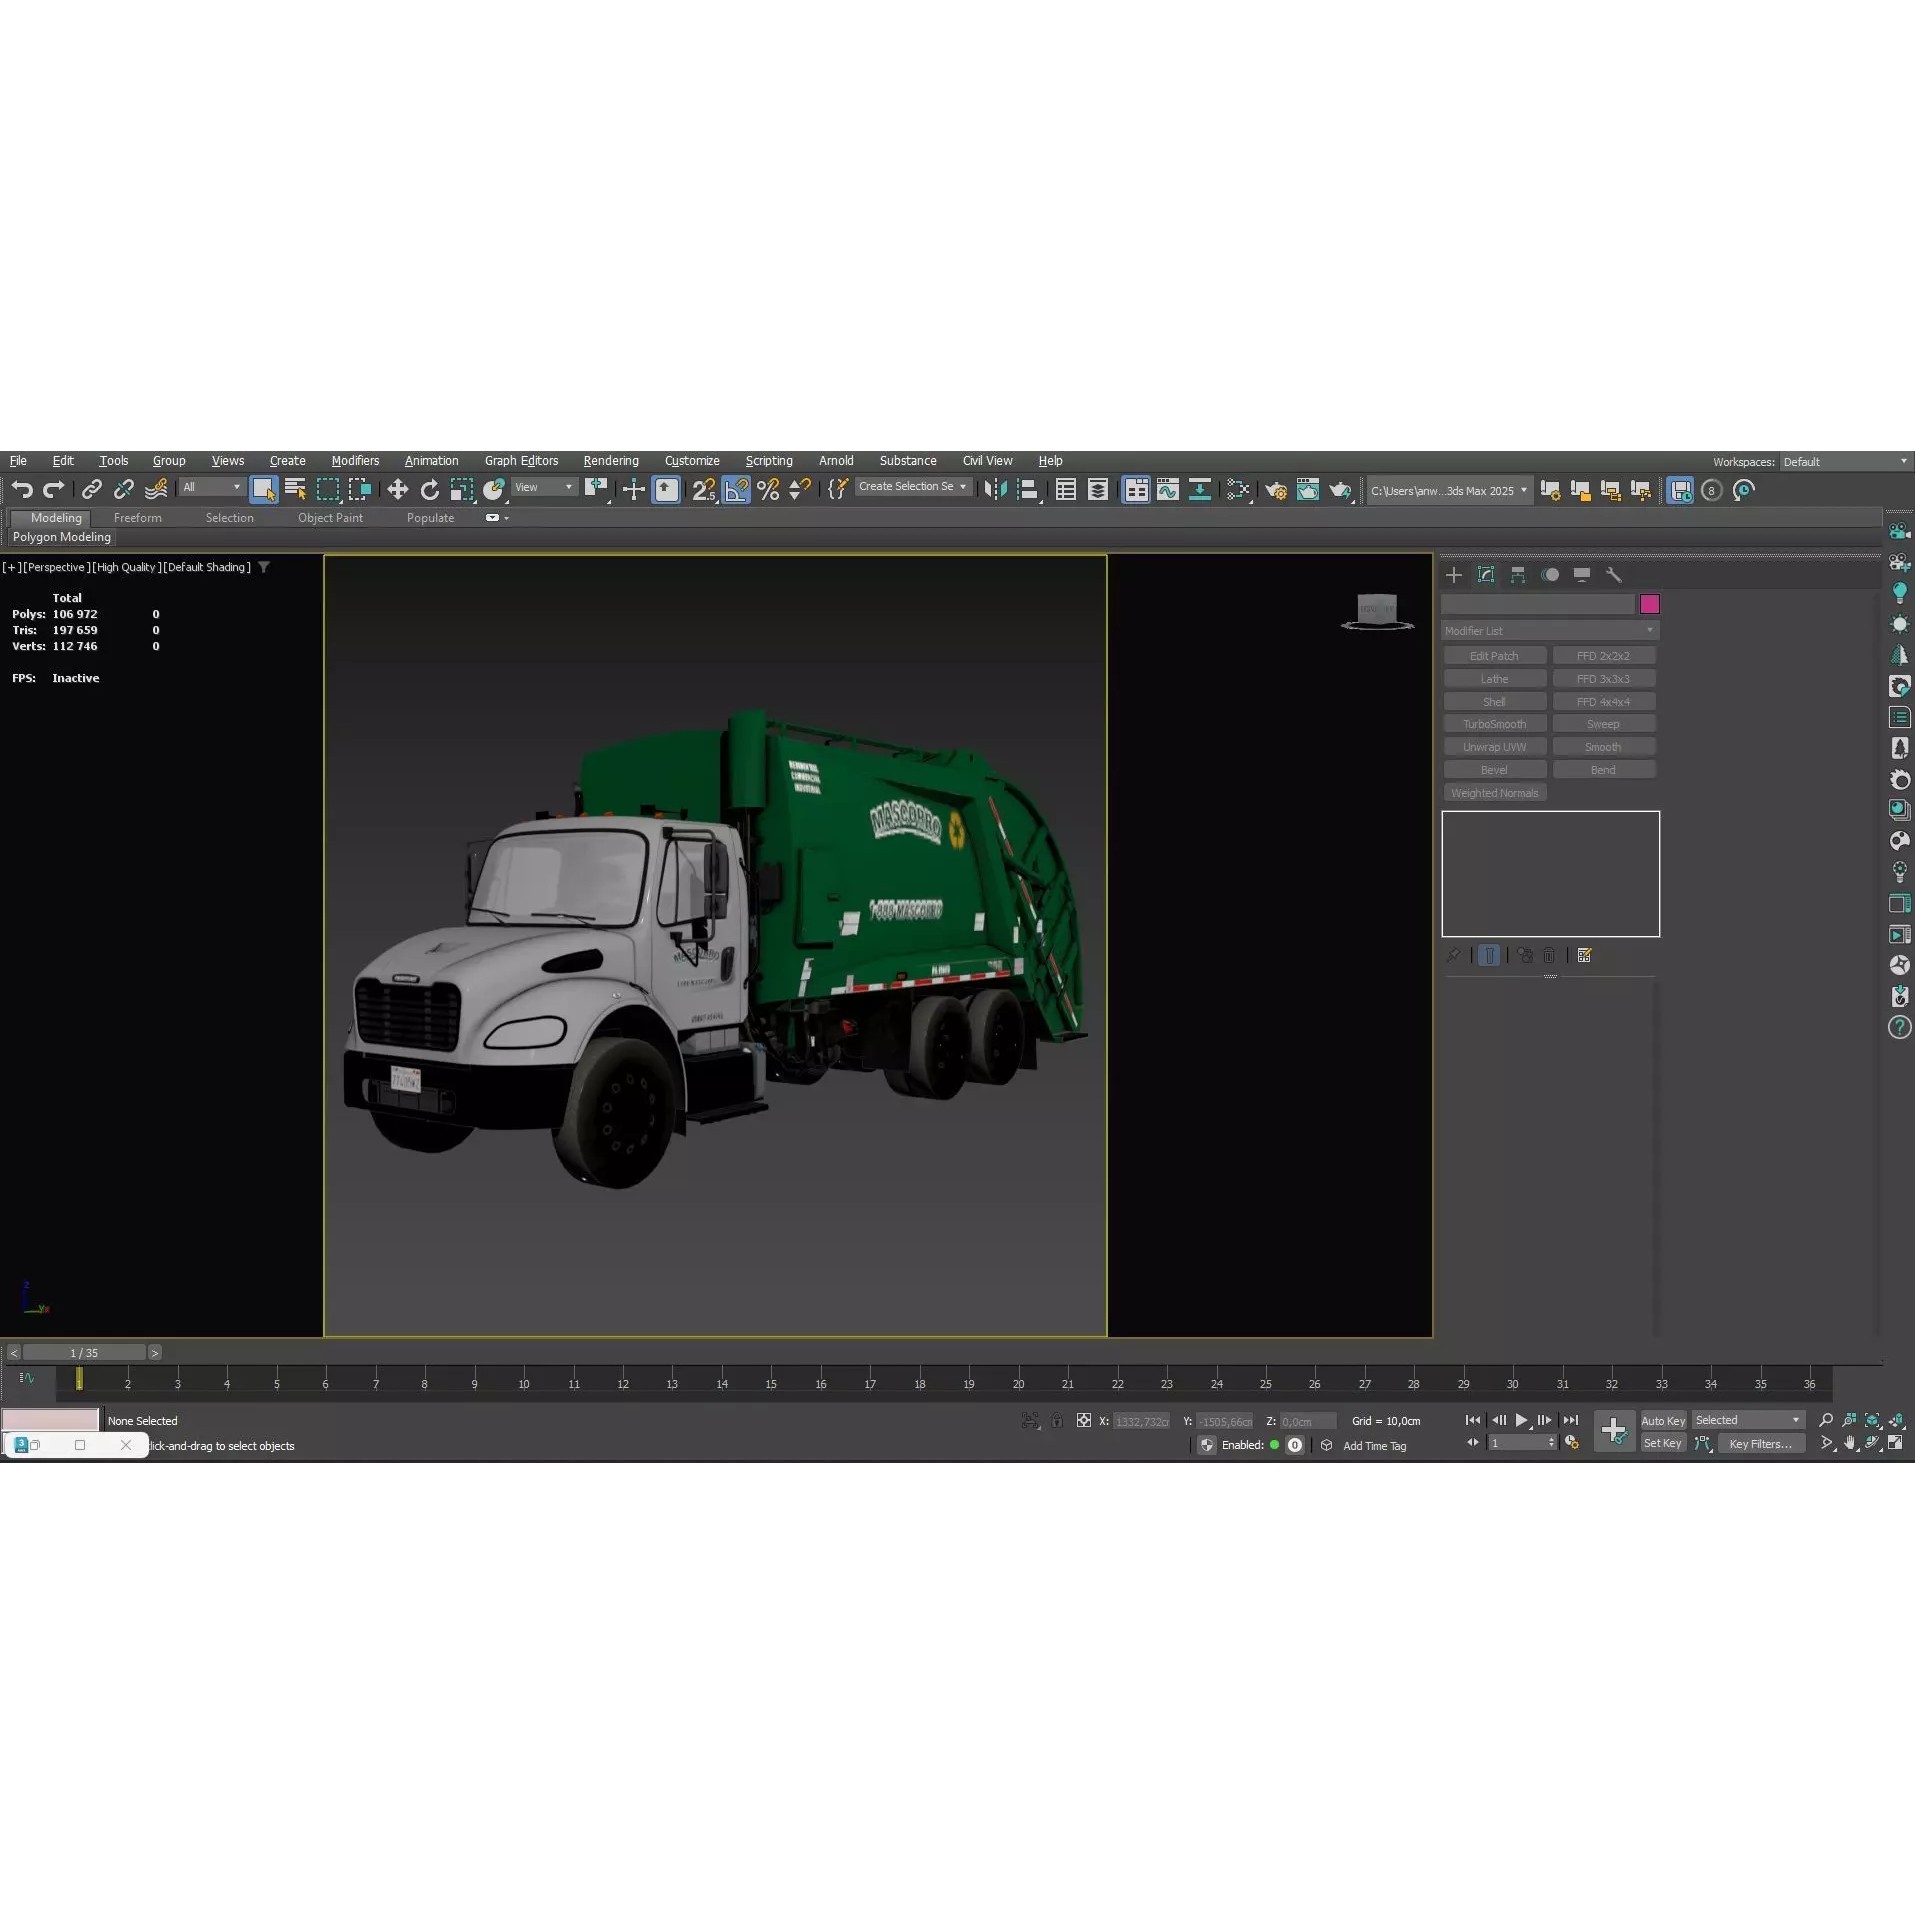Apply the TurboSmooth modifier button
The image size is (1915, 1915).
(x=1494, y=723)
